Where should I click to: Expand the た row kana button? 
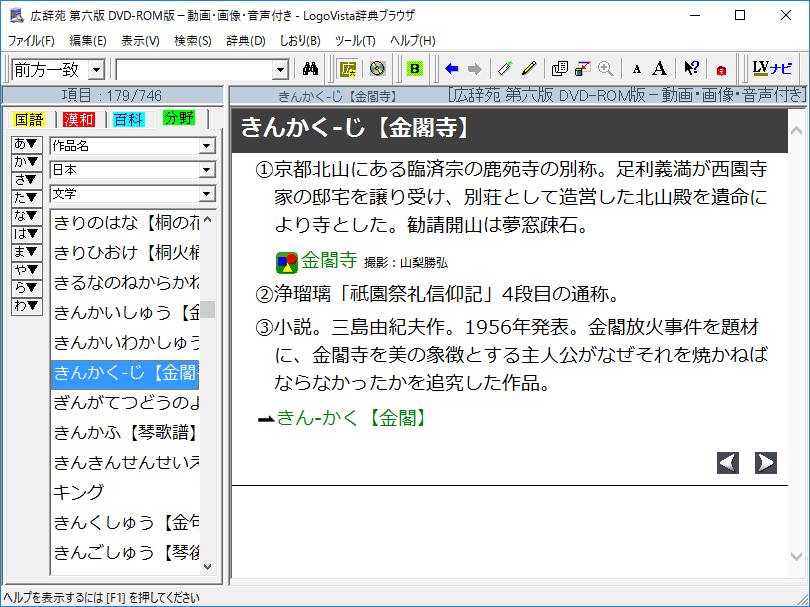click(x=27, y=198)
